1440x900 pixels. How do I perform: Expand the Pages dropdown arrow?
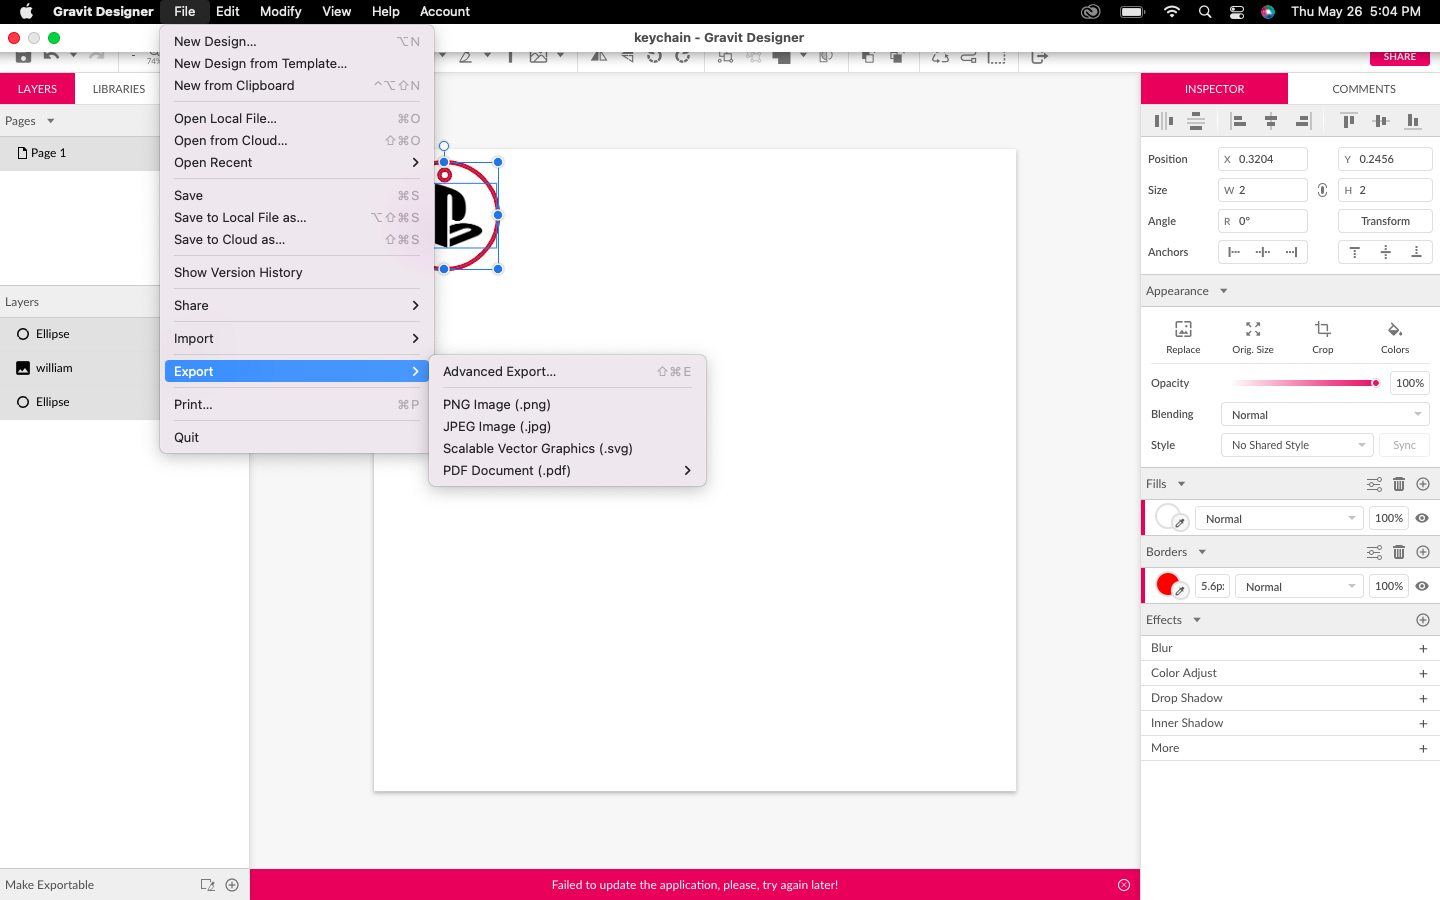(51, 121)
